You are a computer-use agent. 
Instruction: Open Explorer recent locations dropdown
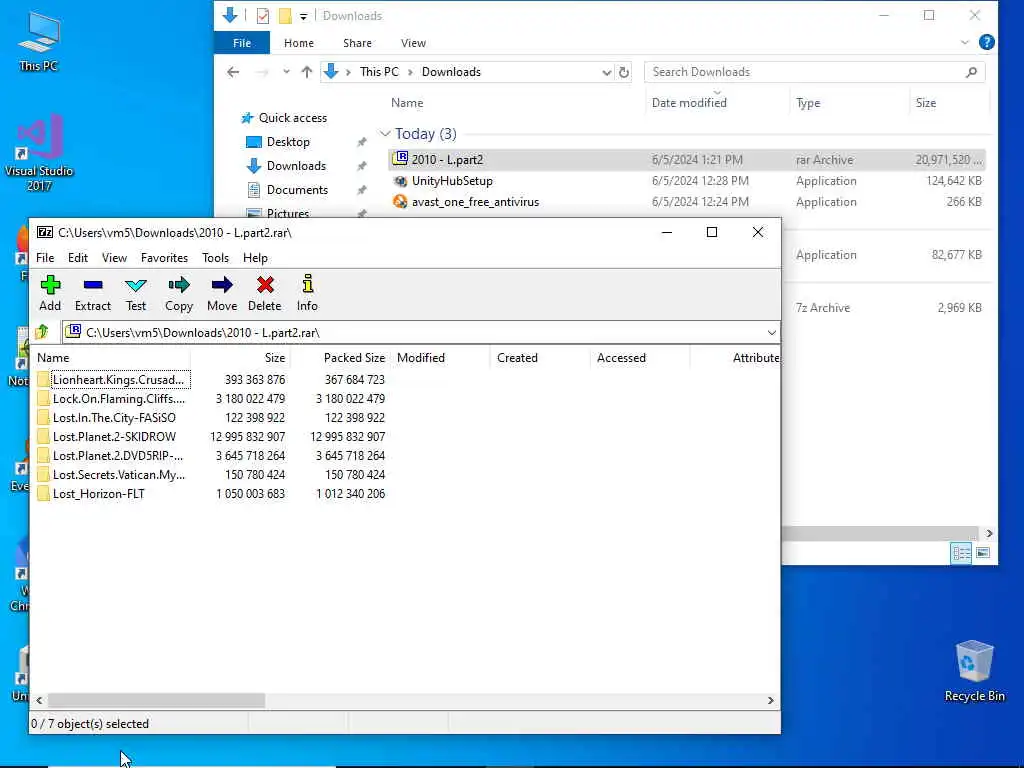click(286, 72)
